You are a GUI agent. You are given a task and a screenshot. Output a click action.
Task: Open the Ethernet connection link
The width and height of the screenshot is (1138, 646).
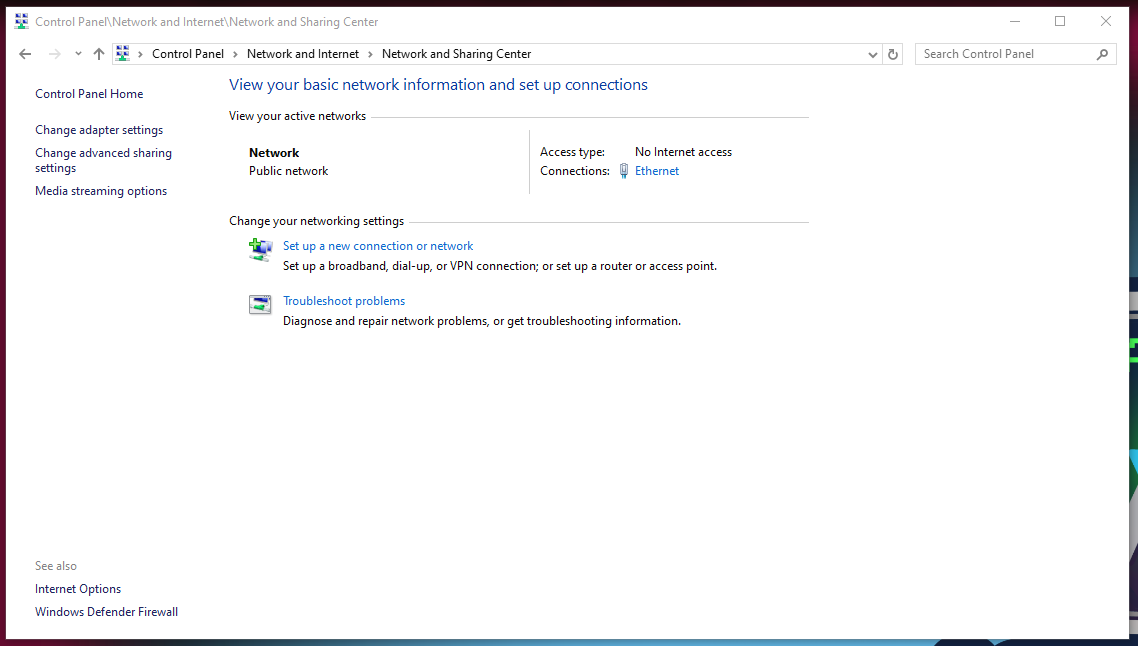(x=657, y=171)
